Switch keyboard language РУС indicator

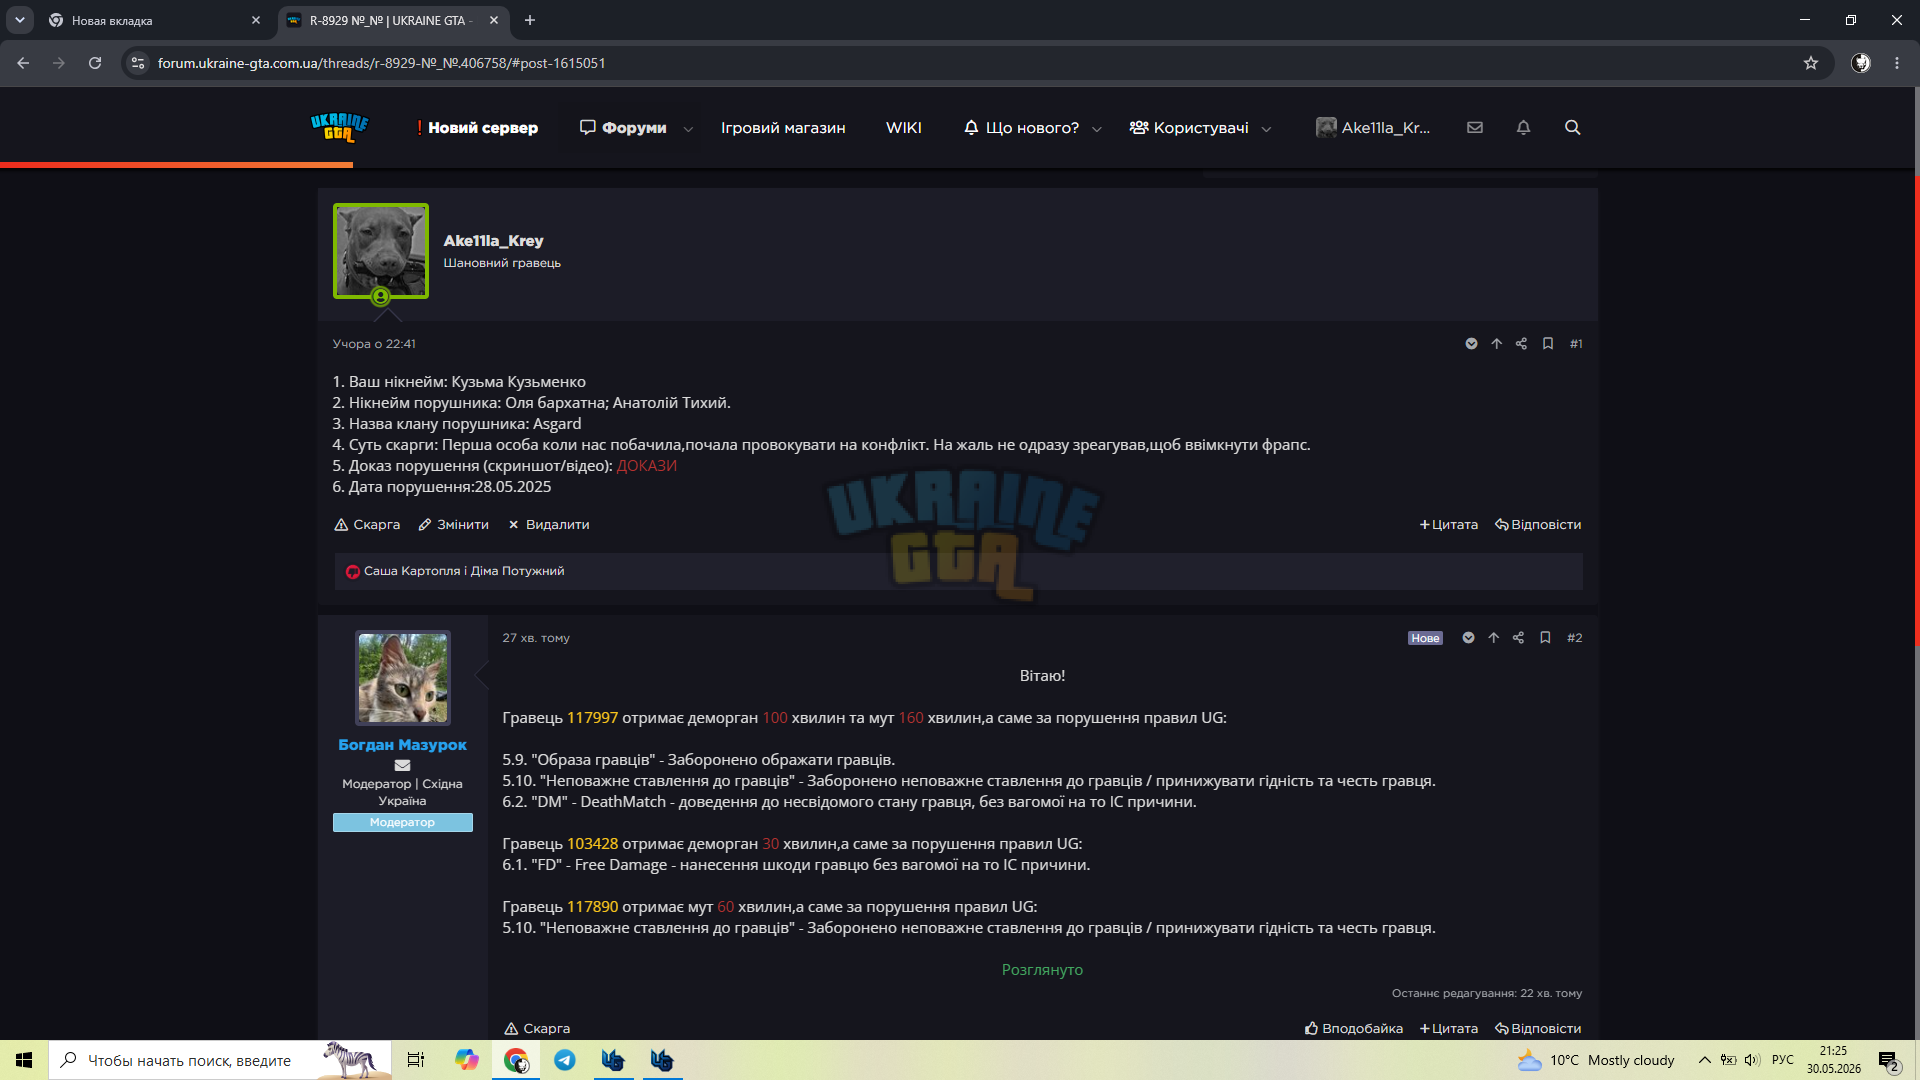click(1783, 1060)
